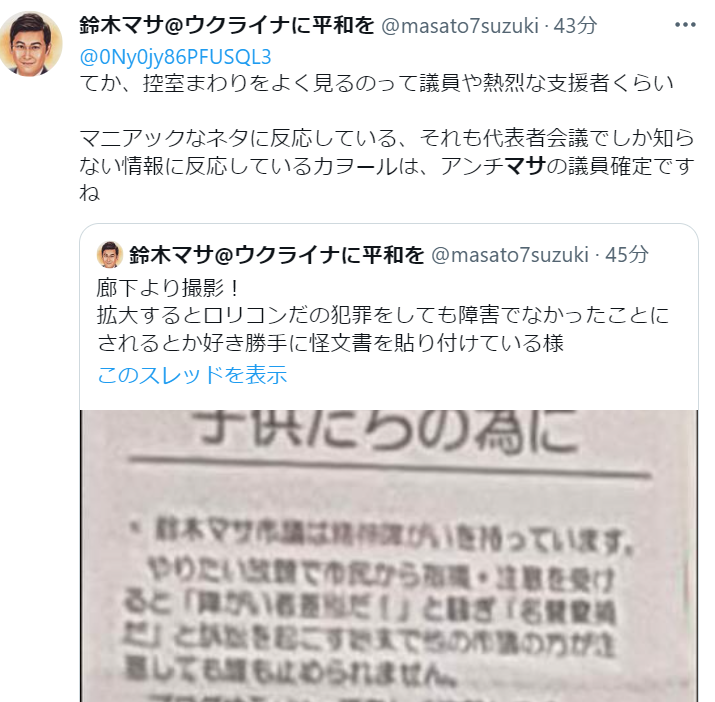Click the bold 'マサ' word in tweet text
The height and width of the screenshot is (702, 715).
pyautogui.click(x=525, y=166)
